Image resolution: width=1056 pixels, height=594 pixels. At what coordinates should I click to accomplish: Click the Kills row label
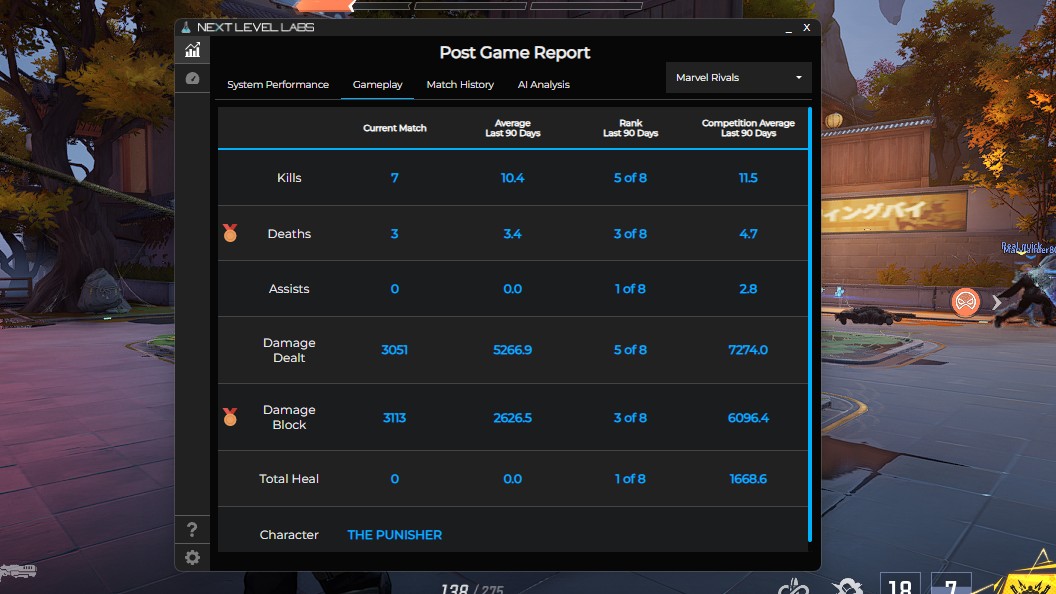[x=289, y=178]
